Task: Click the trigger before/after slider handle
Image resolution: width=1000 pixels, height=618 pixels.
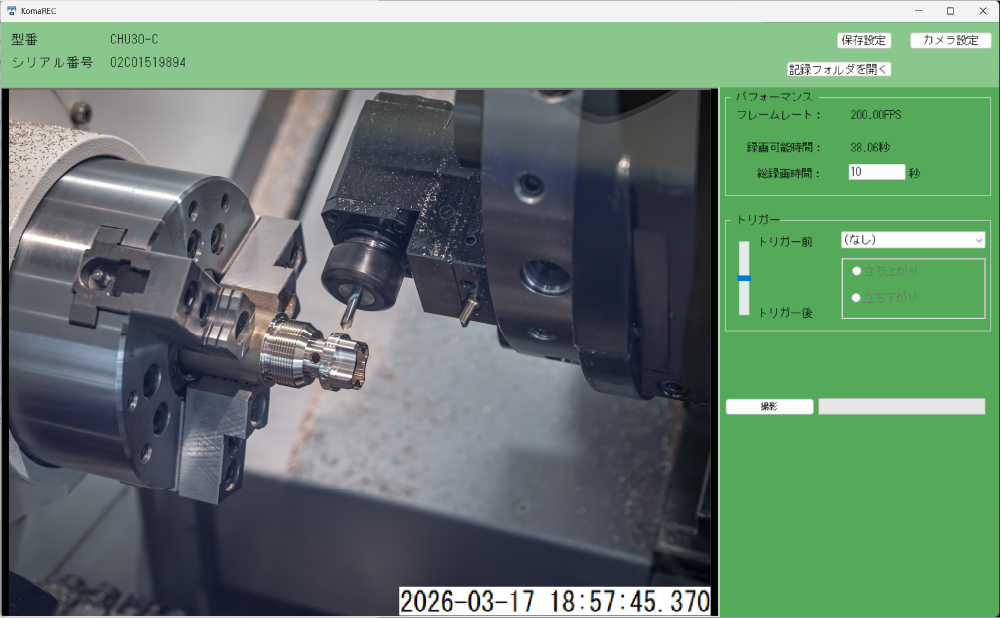Action: coord(744,278)
